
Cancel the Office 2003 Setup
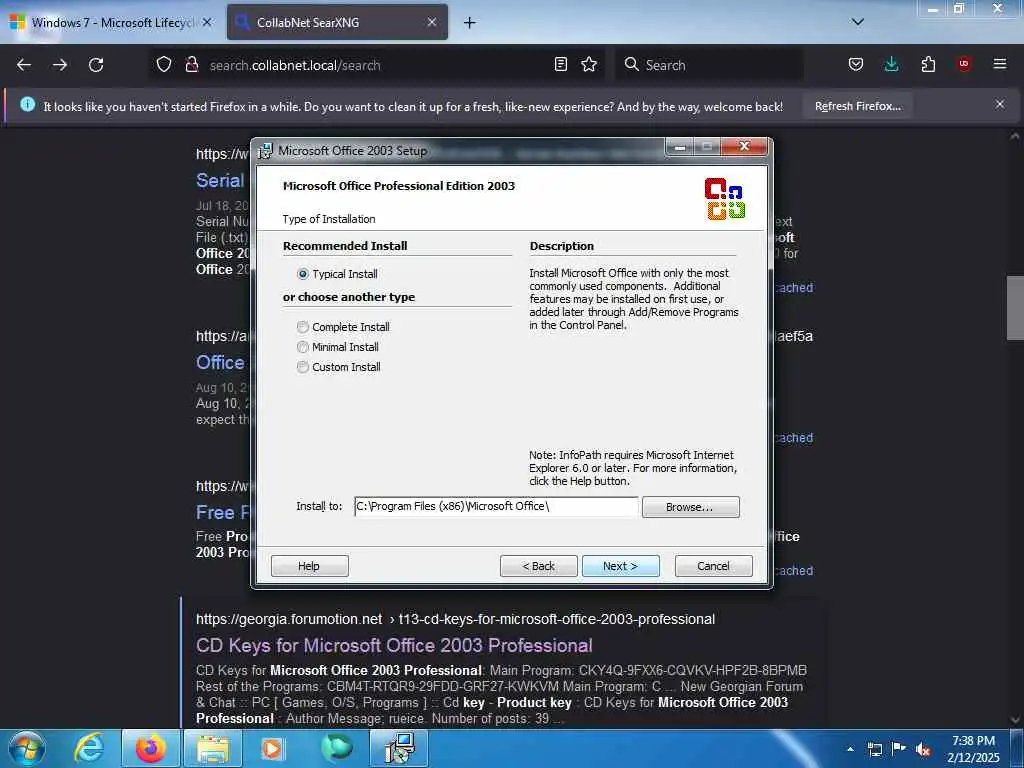pyautogui.click(x=713, y=566)
